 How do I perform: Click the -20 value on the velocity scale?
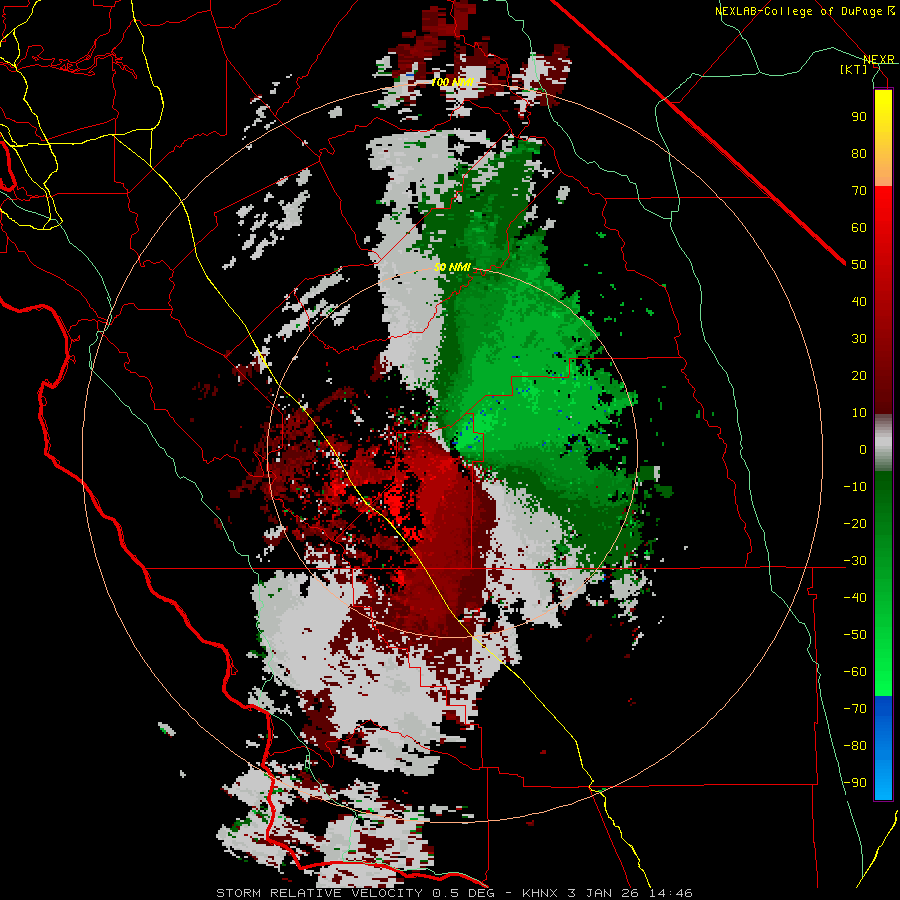click(855, 523)
